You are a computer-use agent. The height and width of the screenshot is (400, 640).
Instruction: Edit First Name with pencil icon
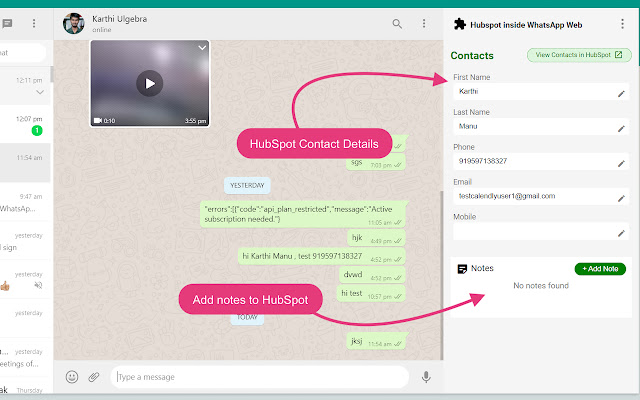click(x=621, y=94)
